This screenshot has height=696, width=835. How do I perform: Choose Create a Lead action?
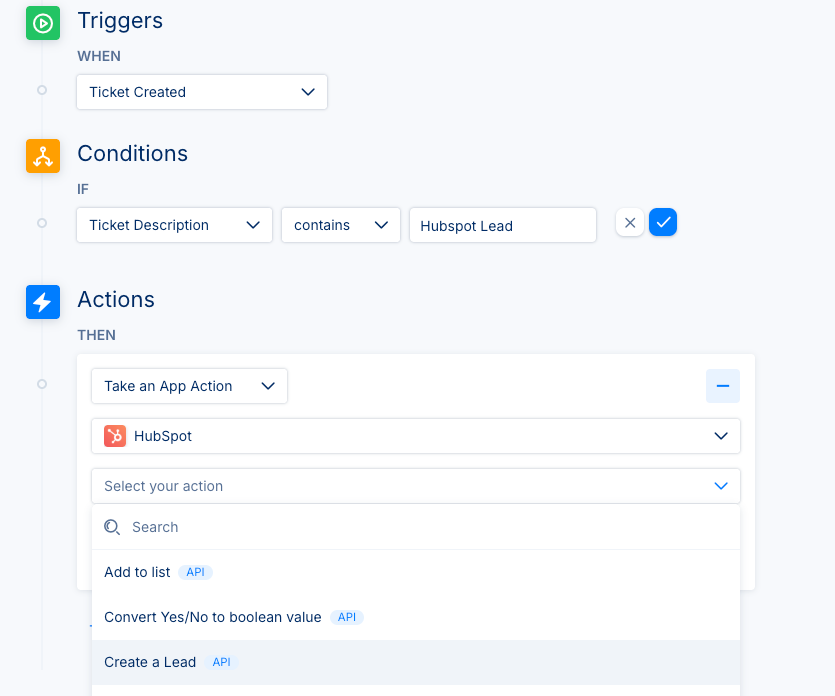pyautogui.click(x=416, y=662)
